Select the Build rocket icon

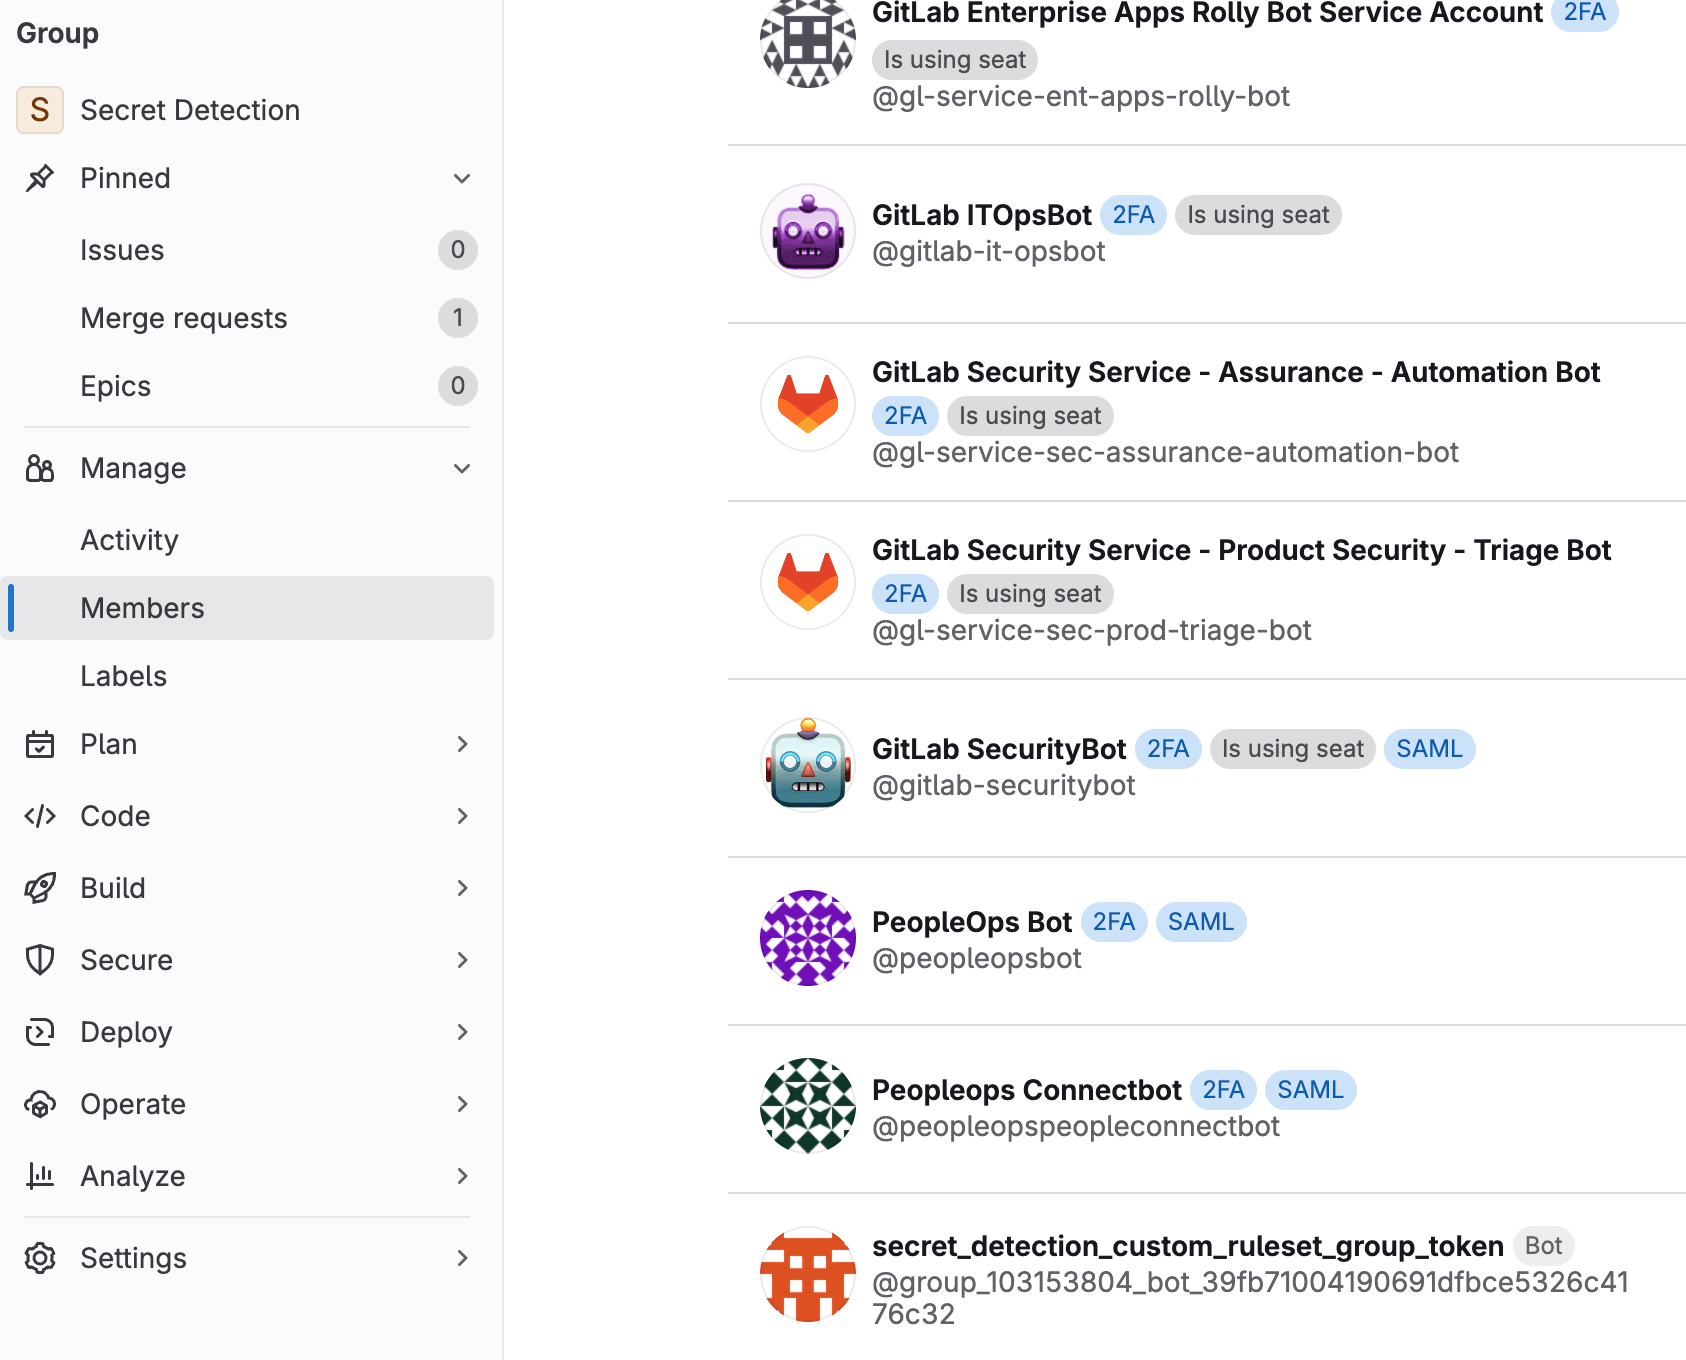39,888
